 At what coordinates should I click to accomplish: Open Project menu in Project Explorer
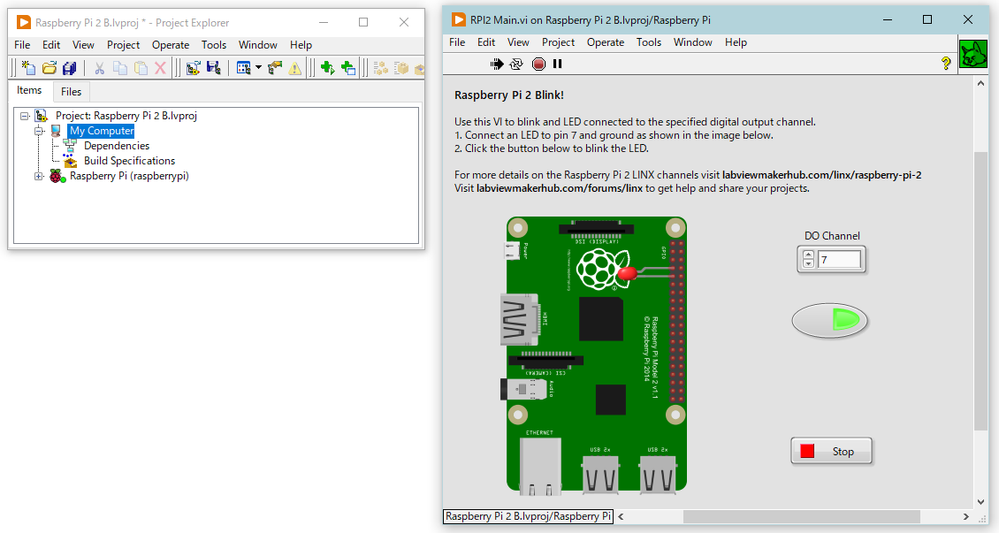click(123, 45)
